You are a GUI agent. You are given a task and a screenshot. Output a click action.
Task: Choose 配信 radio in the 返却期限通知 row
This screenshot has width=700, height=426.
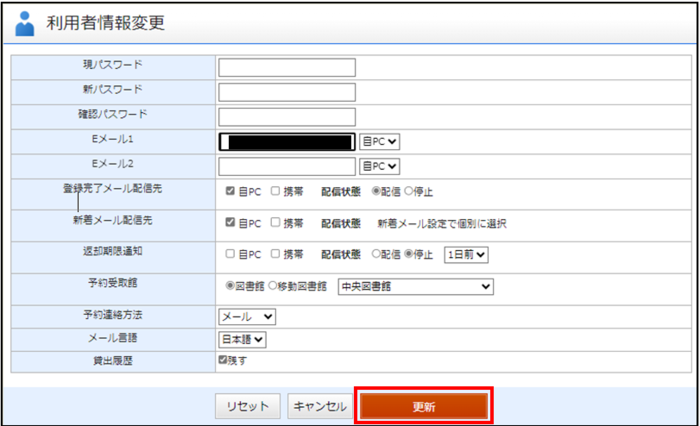coord(377,255)
